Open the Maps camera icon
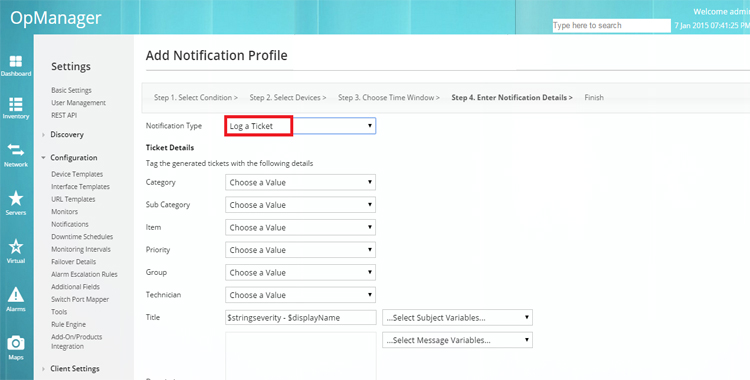 16,343
